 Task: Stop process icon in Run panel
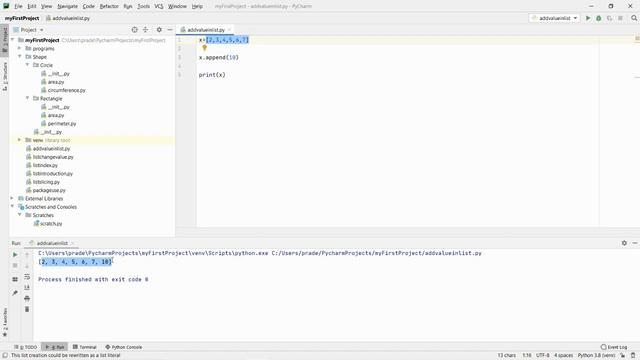[x=15, y=265]
